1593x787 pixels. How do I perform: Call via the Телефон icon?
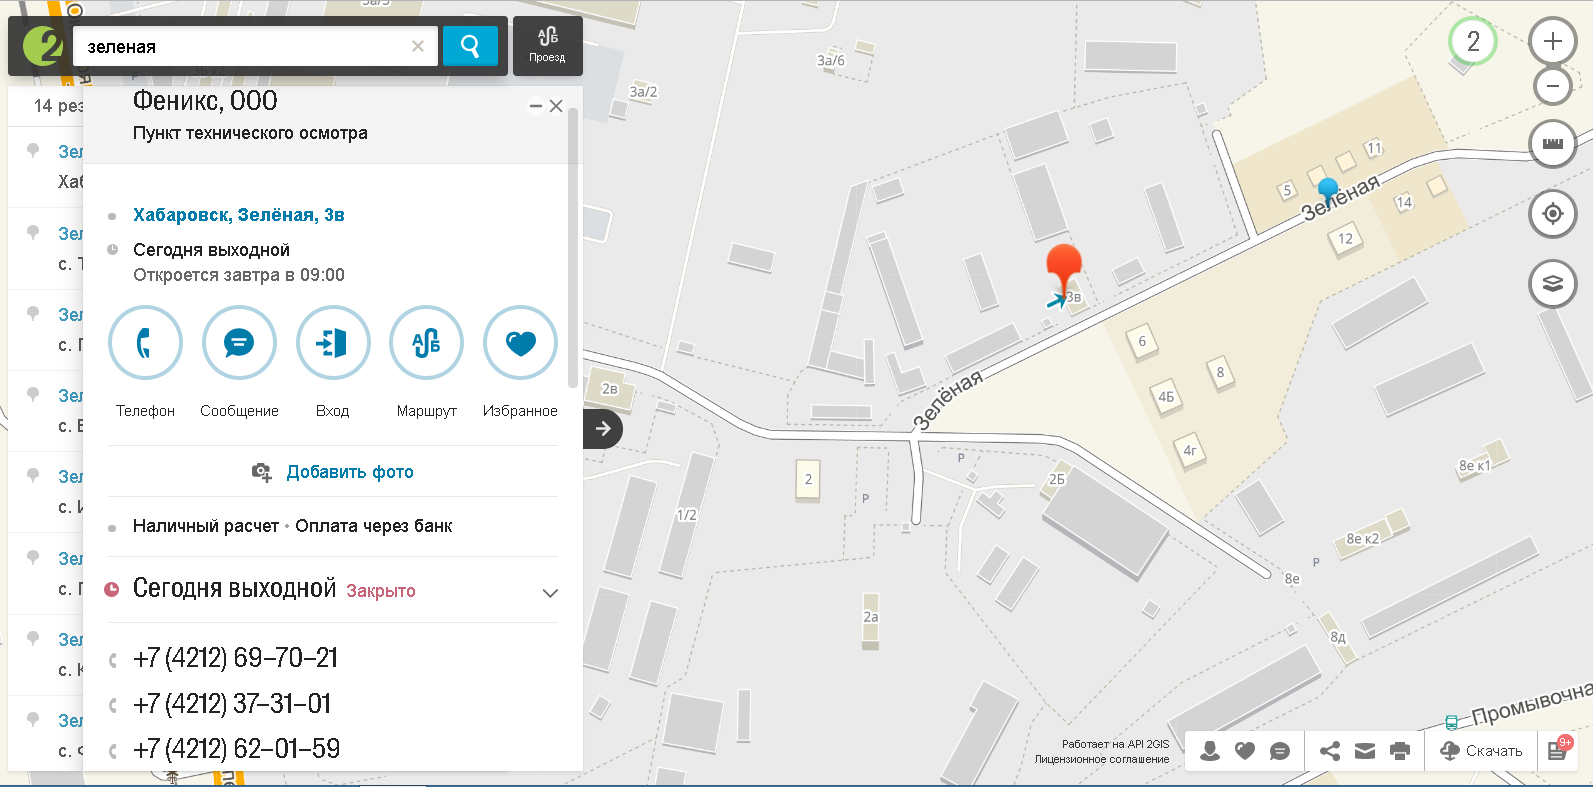(x=145, y=343)
